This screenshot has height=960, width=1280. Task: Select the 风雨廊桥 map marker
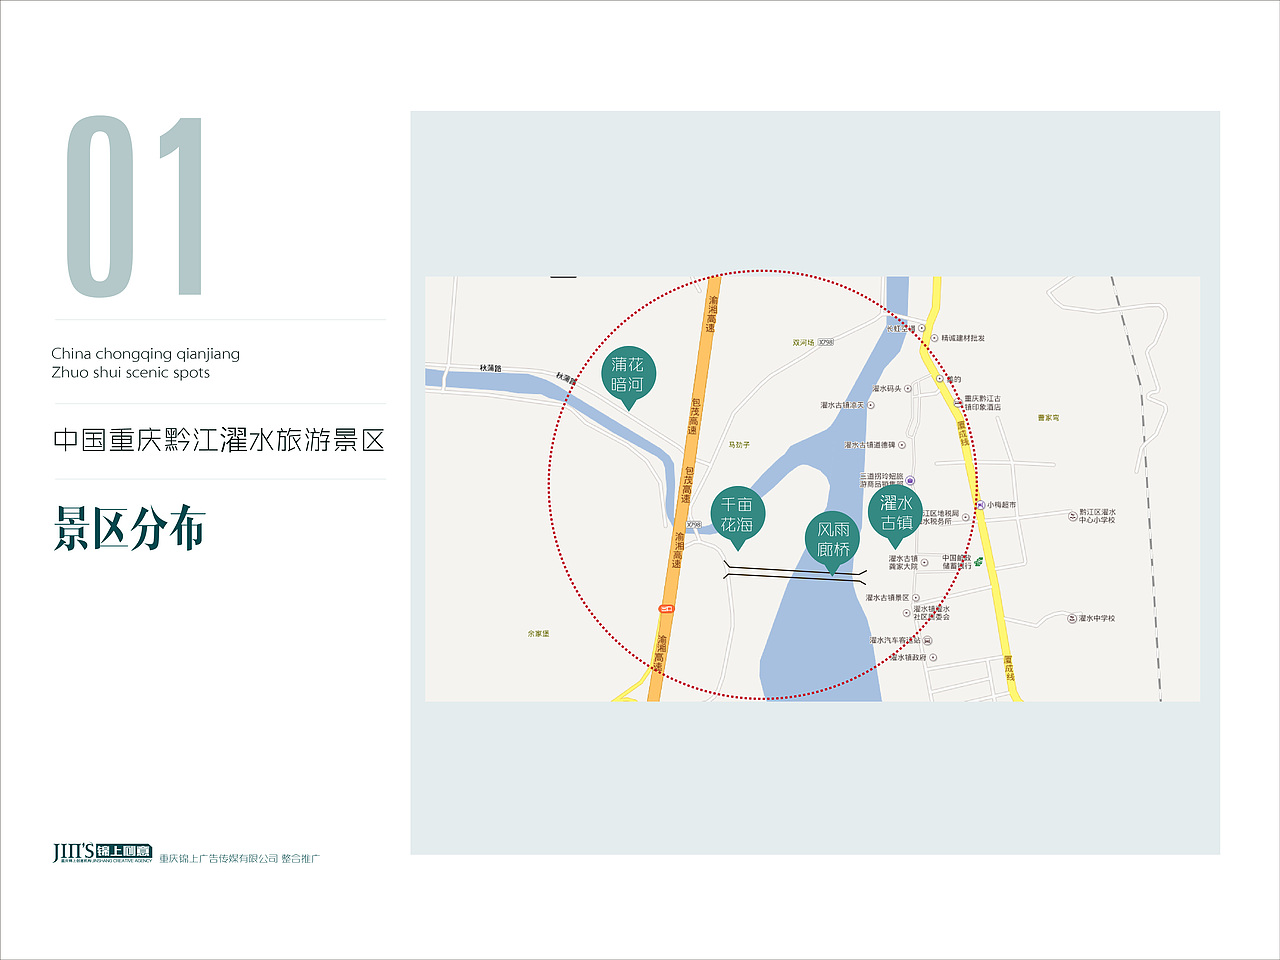(x=833, y=543)
